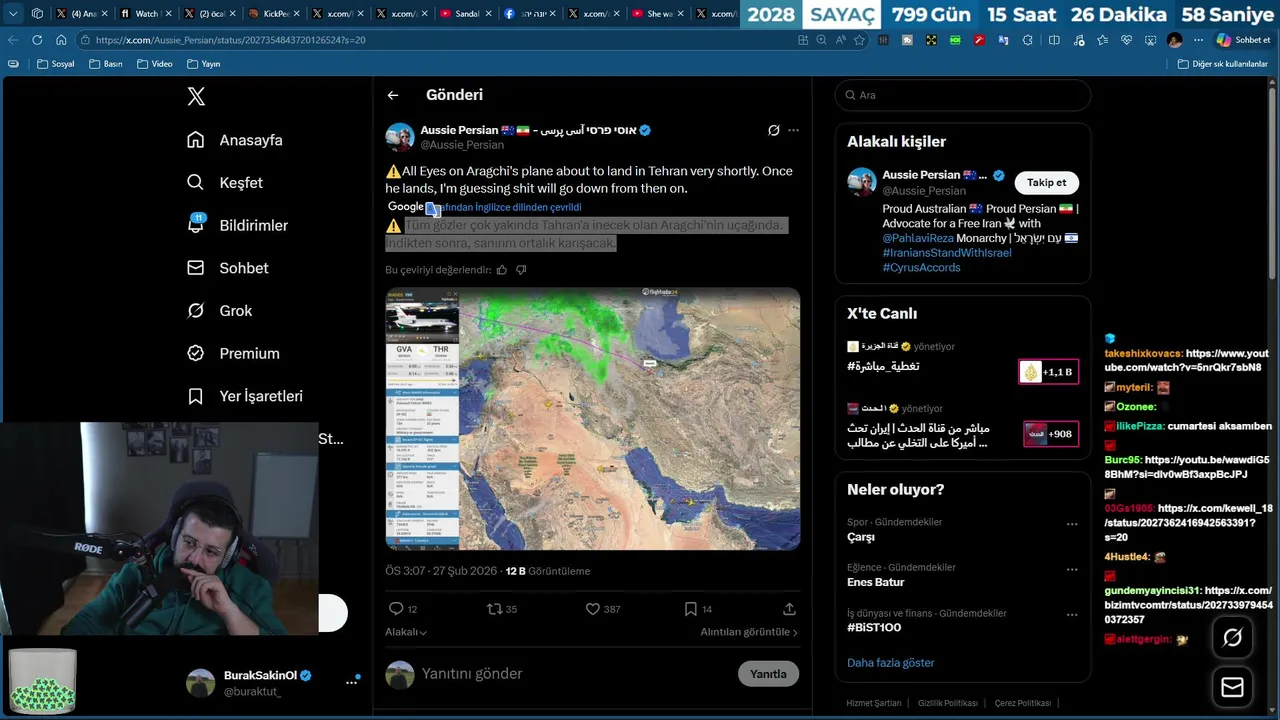
Task: Open Anasayfa home page
Action: point(235,140)
